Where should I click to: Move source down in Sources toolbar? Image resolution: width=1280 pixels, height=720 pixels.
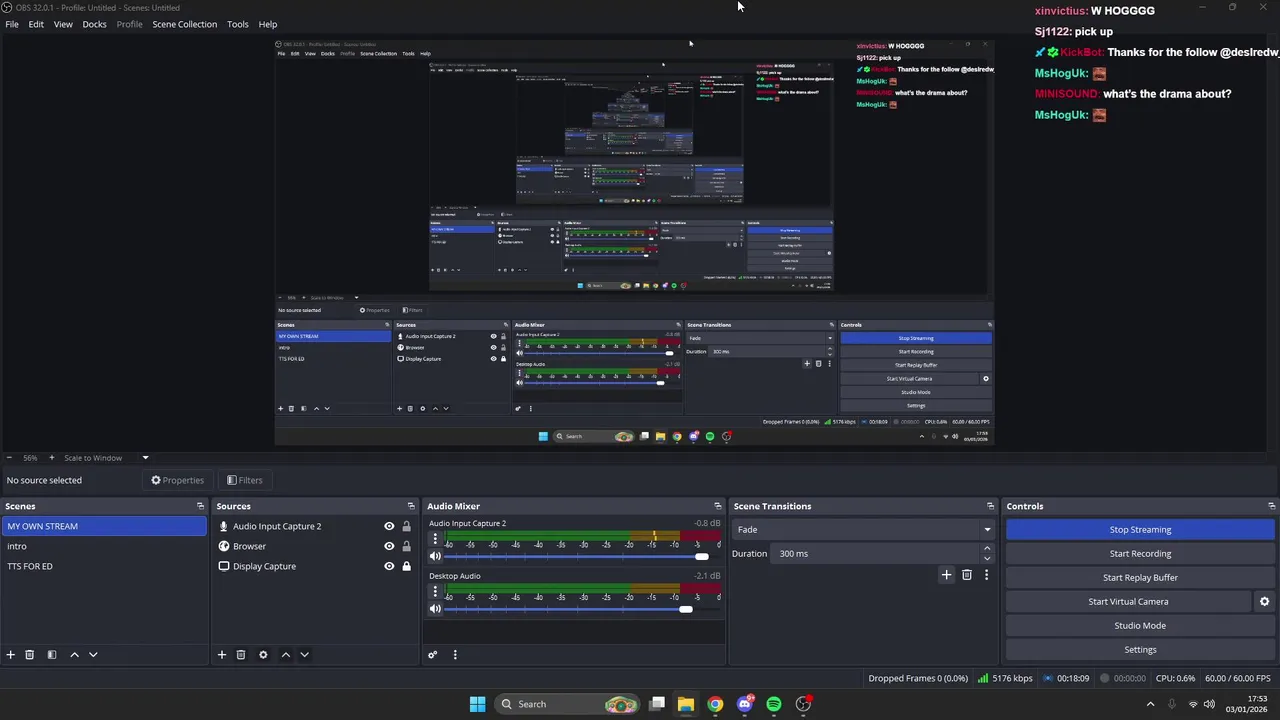[x=304, y=655]
